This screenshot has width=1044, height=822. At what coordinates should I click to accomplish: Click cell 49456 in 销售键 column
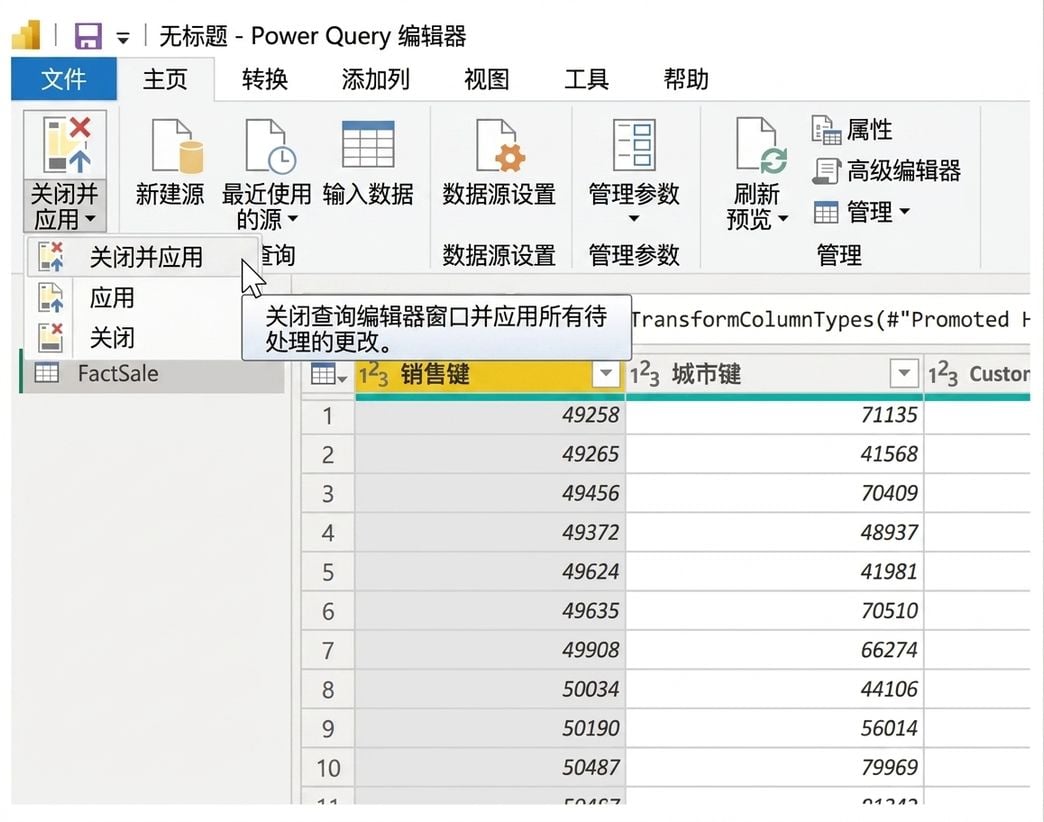(x=490, y=494)
